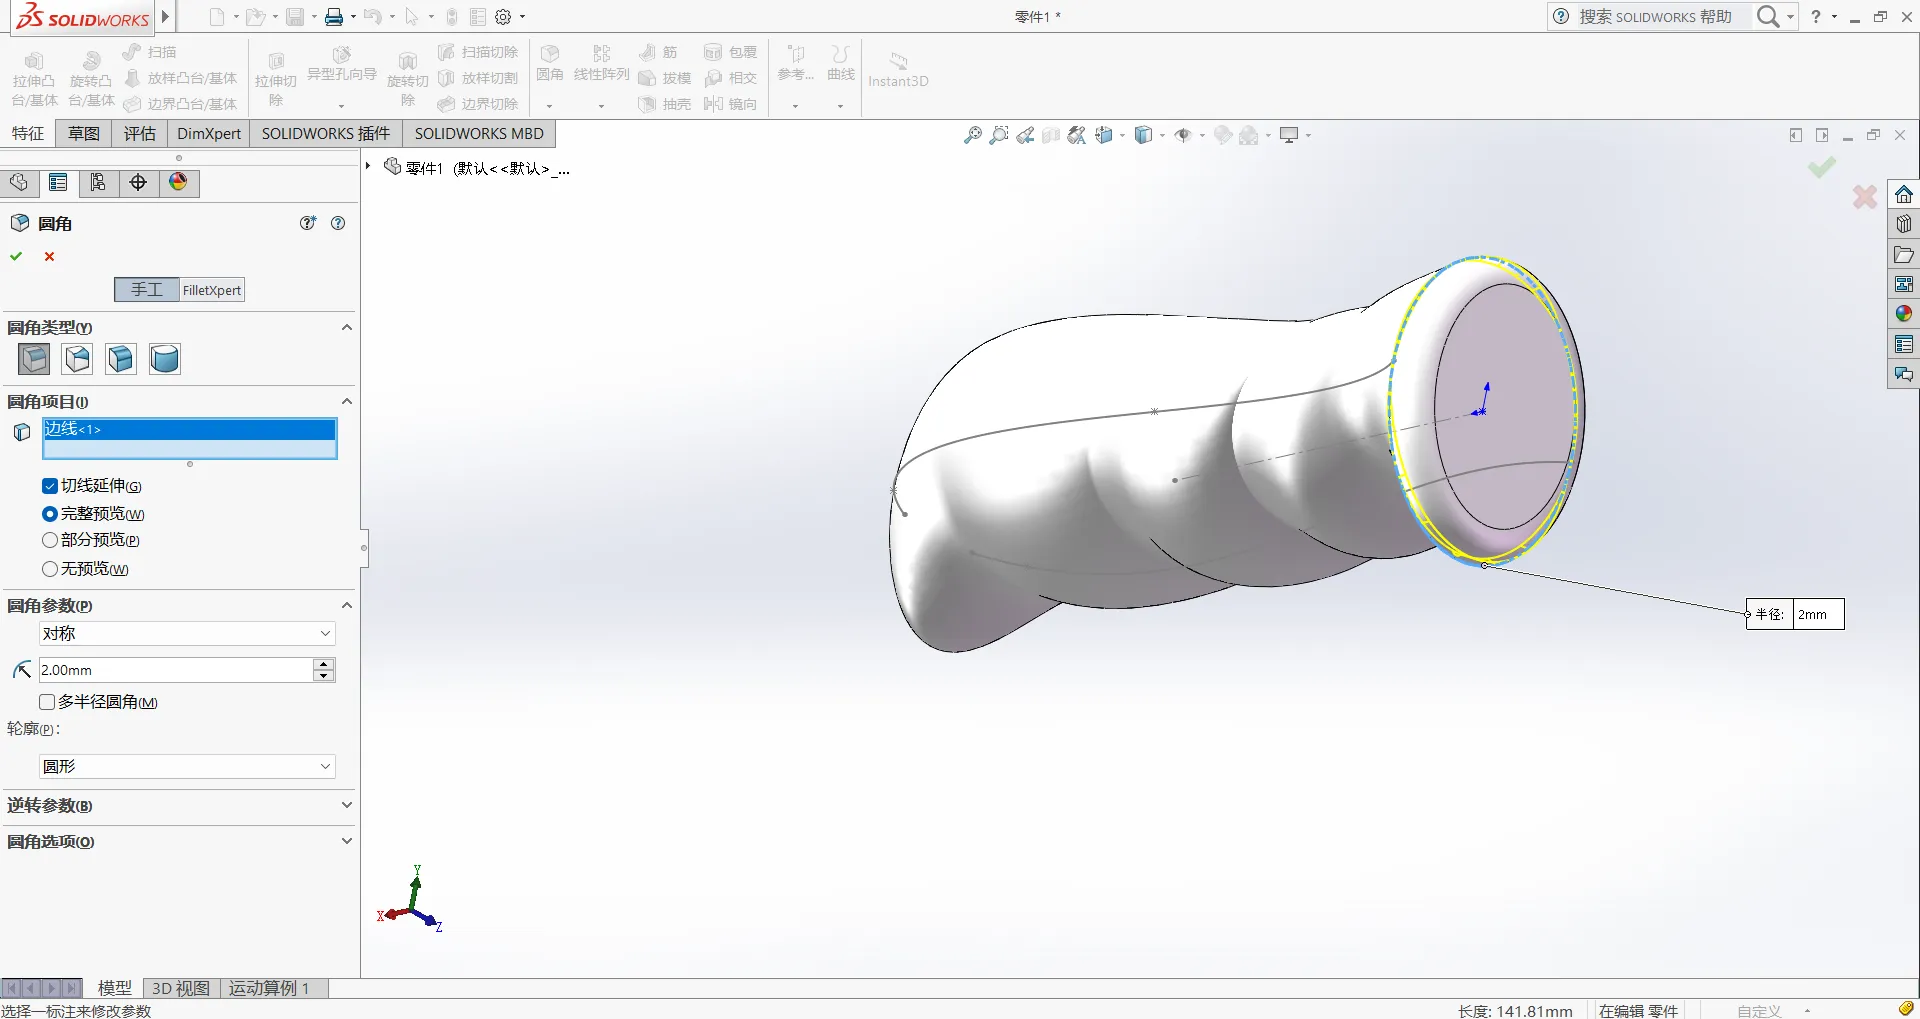
Task: Enable the 多半径圆角 checkbox
Action: tap(47, 702)
